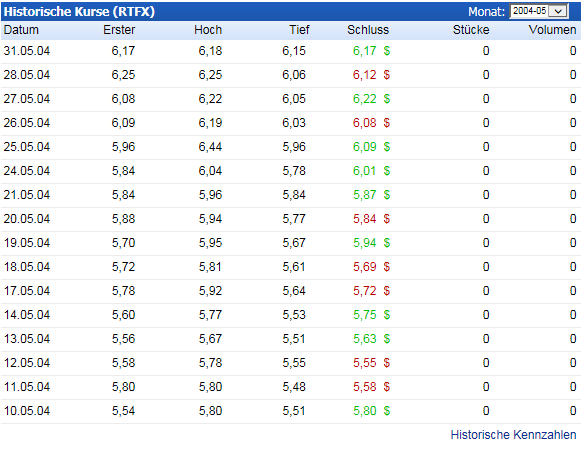Click the Historische Kurse (RTFX) title
The width and height of the screenshot is (582, 453).
point(79,12)
